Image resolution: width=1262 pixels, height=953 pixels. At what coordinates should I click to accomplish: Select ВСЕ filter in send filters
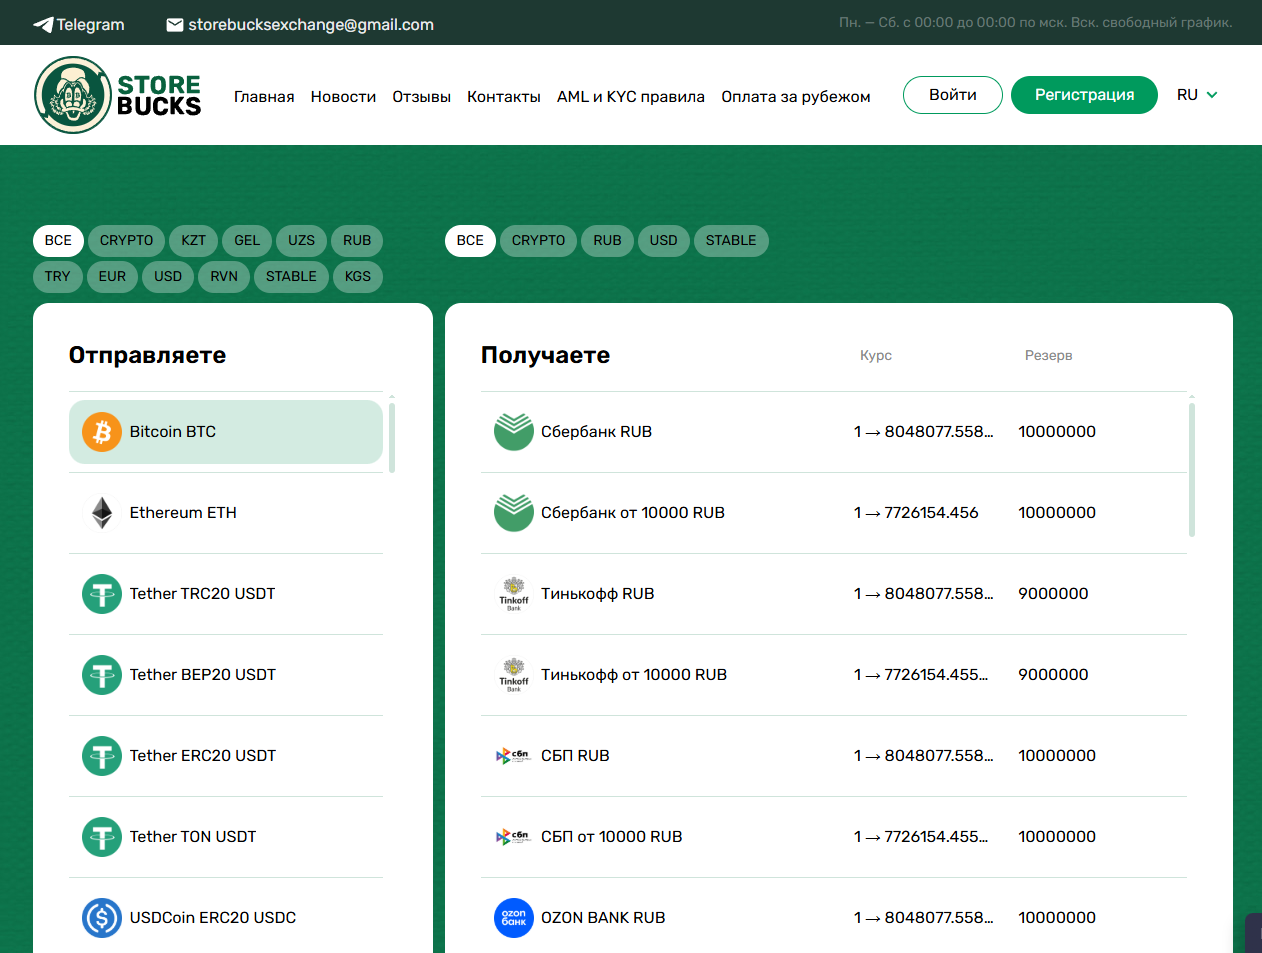58,241
